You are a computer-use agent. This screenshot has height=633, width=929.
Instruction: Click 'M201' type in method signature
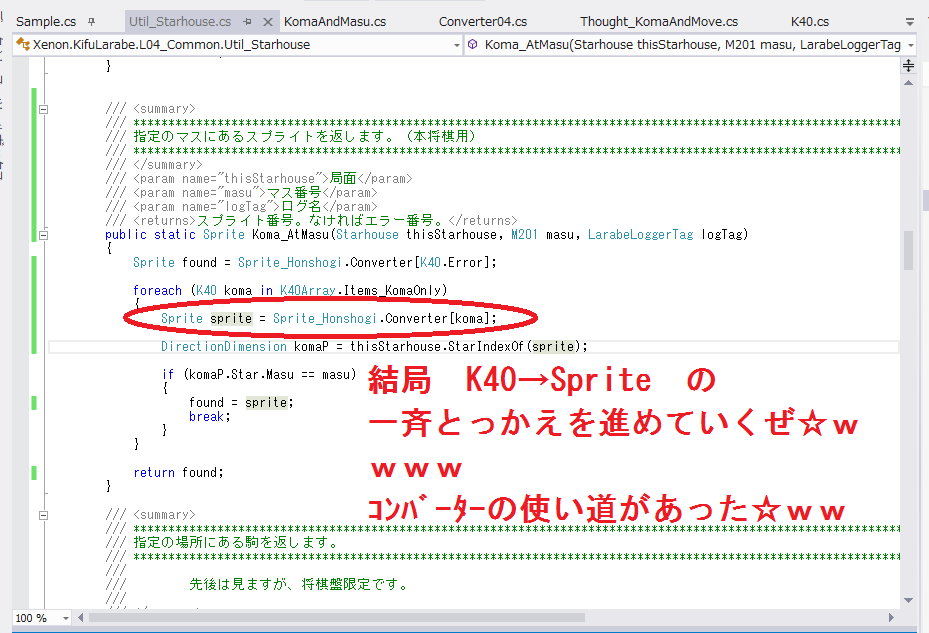(x=524, y=235)
